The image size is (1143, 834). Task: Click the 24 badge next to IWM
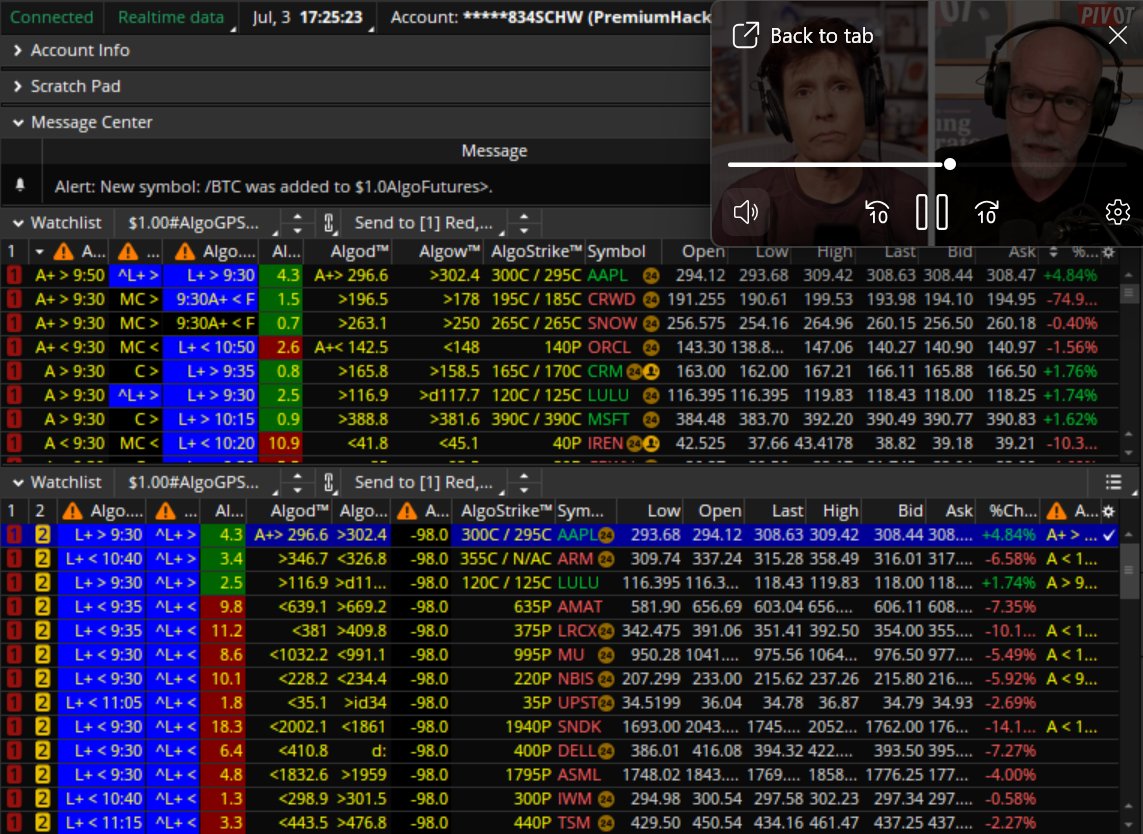(606, 800)
